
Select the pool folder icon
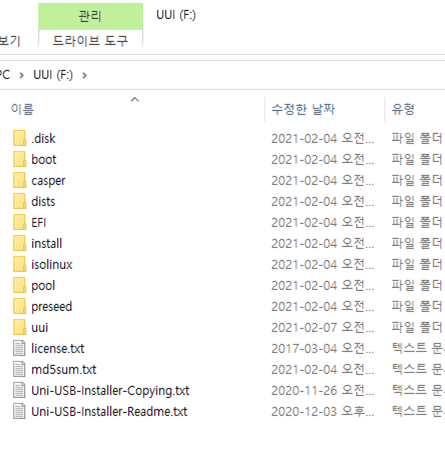[19, 285]
